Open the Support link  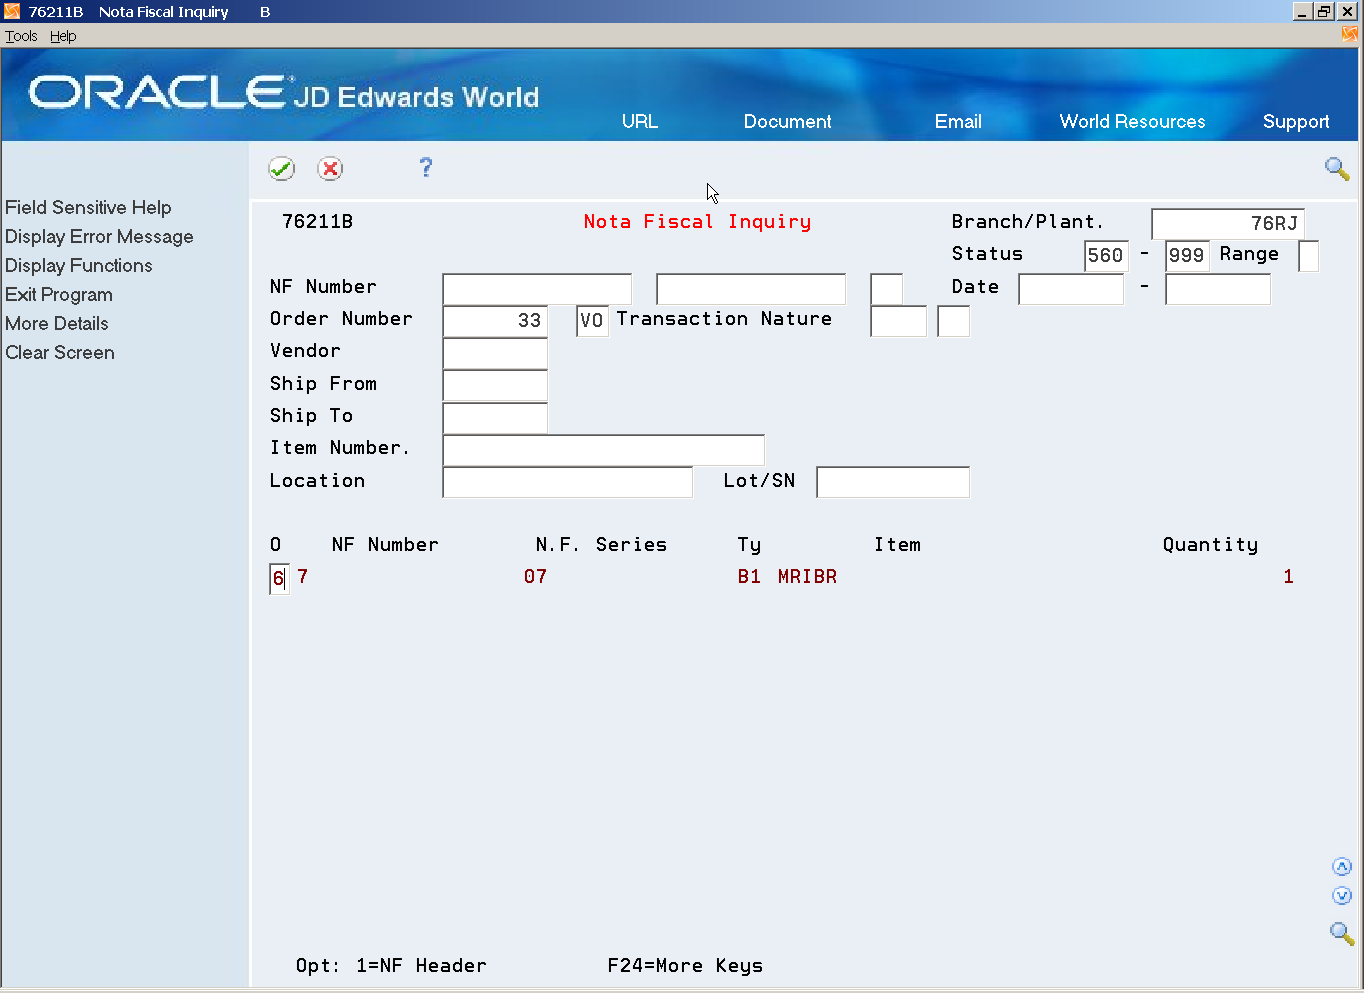[x=1296, y=121]
